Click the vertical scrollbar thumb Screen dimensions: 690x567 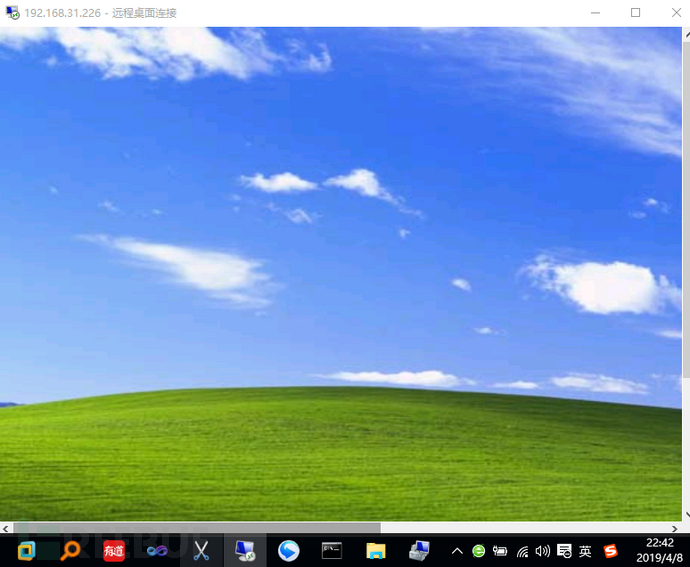coord(686,210)
